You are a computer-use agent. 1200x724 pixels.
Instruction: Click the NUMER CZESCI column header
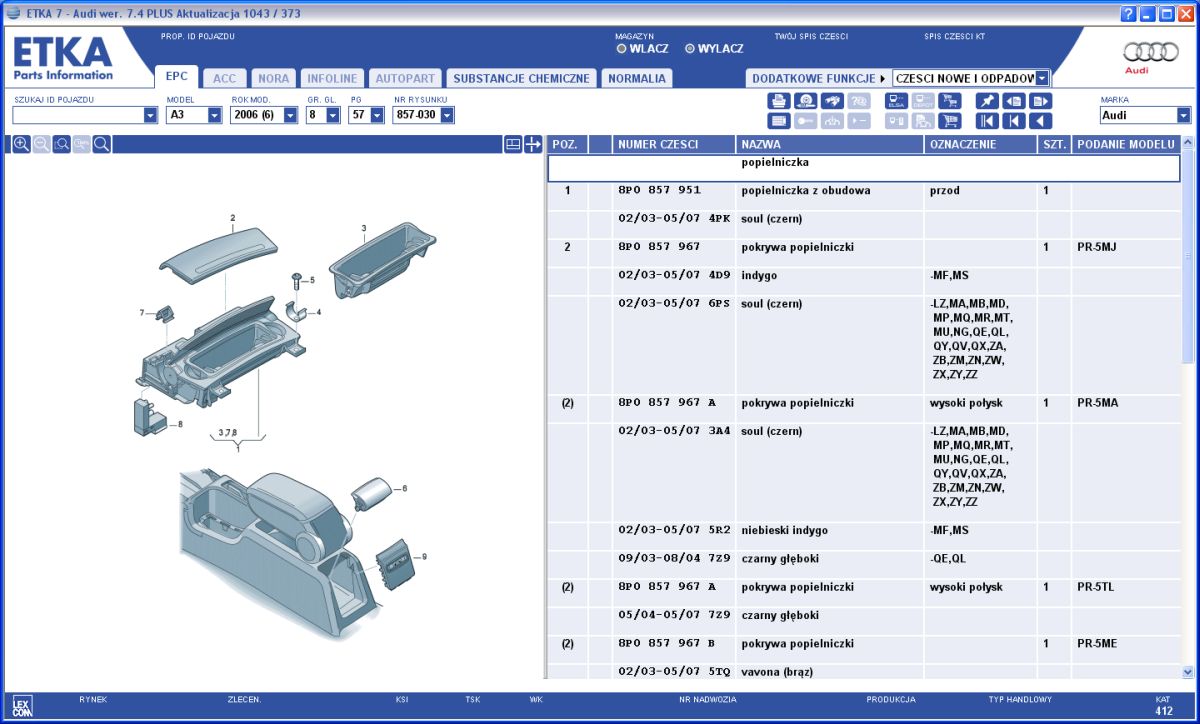(673, 144)
